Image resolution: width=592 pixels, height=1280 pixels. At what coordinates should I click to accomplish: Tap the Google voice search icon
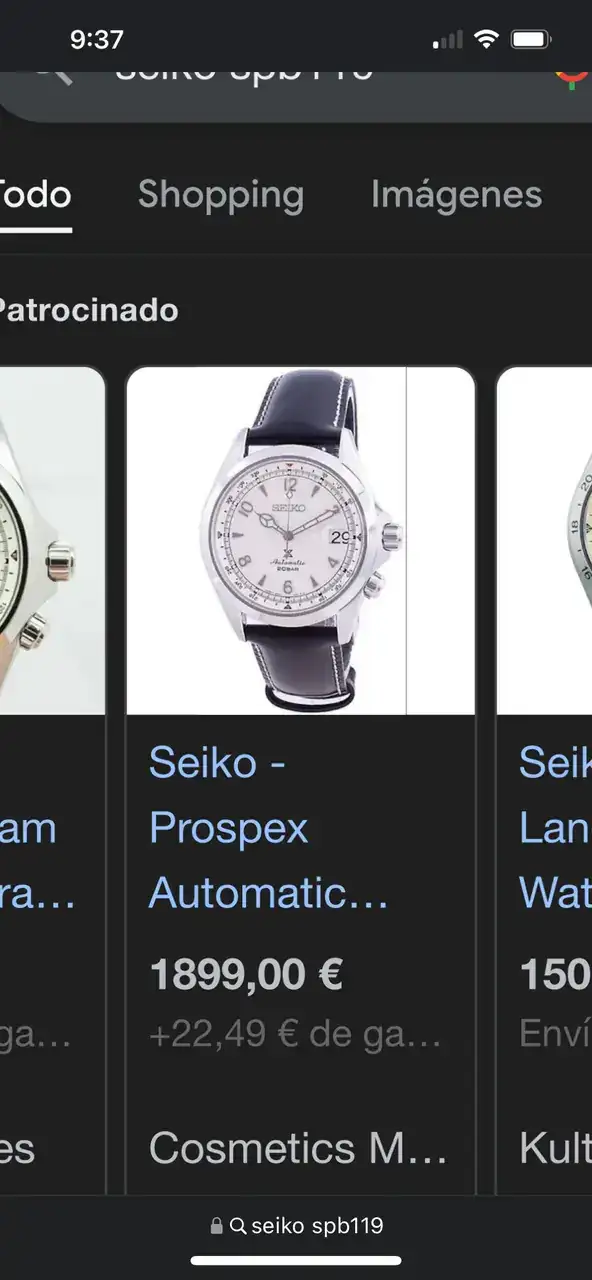(x=575, y=78)
